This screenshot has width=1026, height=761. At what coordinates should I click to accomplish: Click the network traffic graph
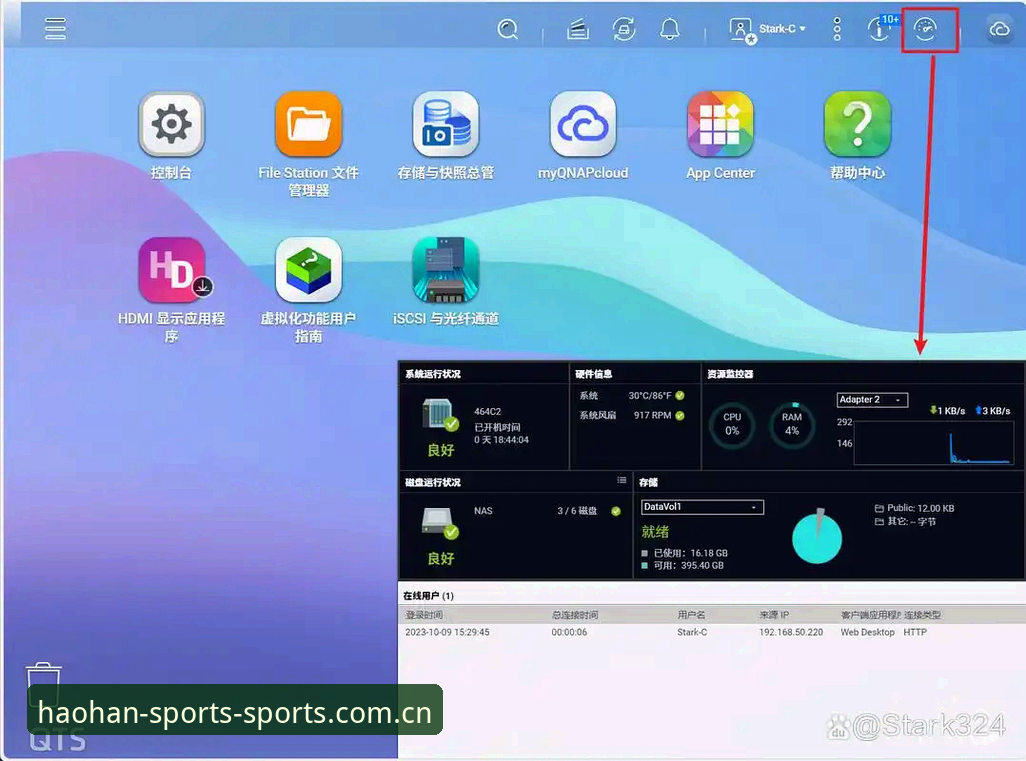point(932,444)
